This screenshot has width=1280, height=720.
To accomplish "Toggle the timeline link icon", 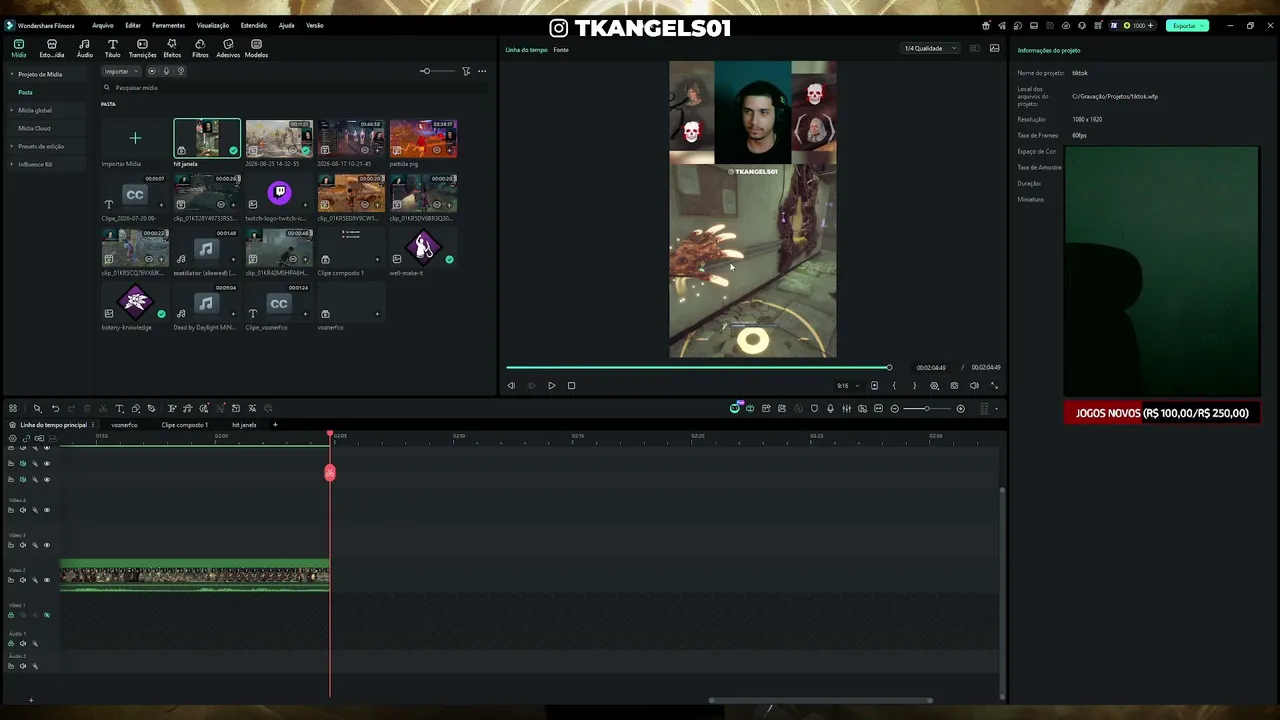I will click(27, 438).
